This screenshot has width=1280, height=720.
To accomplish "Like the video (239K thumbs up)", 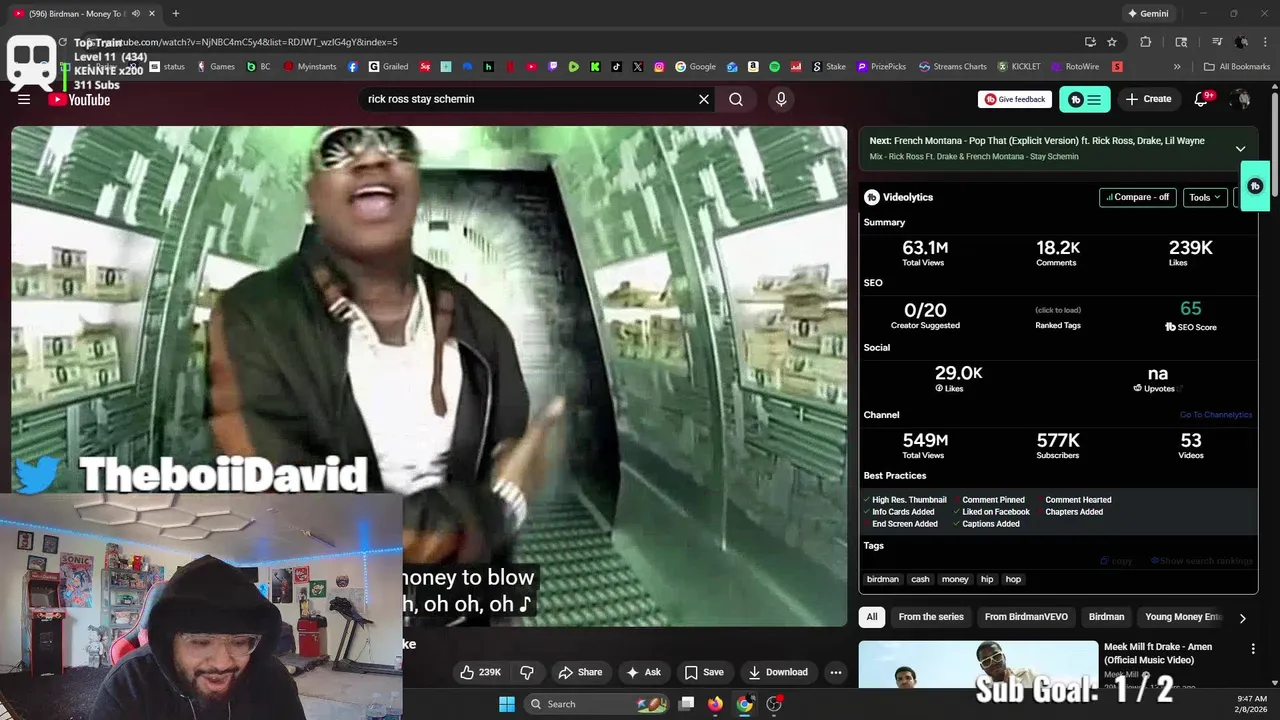I will 480,672.
